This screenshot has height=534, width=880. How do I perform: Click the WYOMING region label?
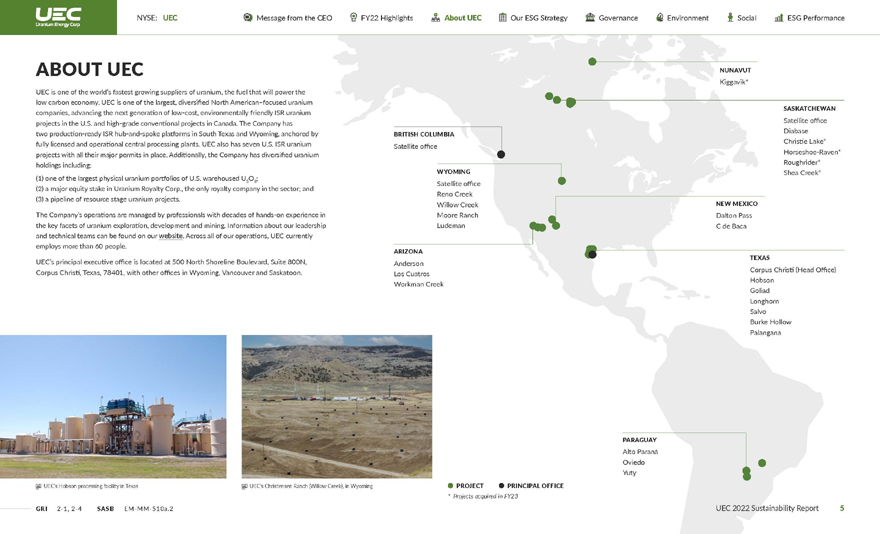[453, 172]
